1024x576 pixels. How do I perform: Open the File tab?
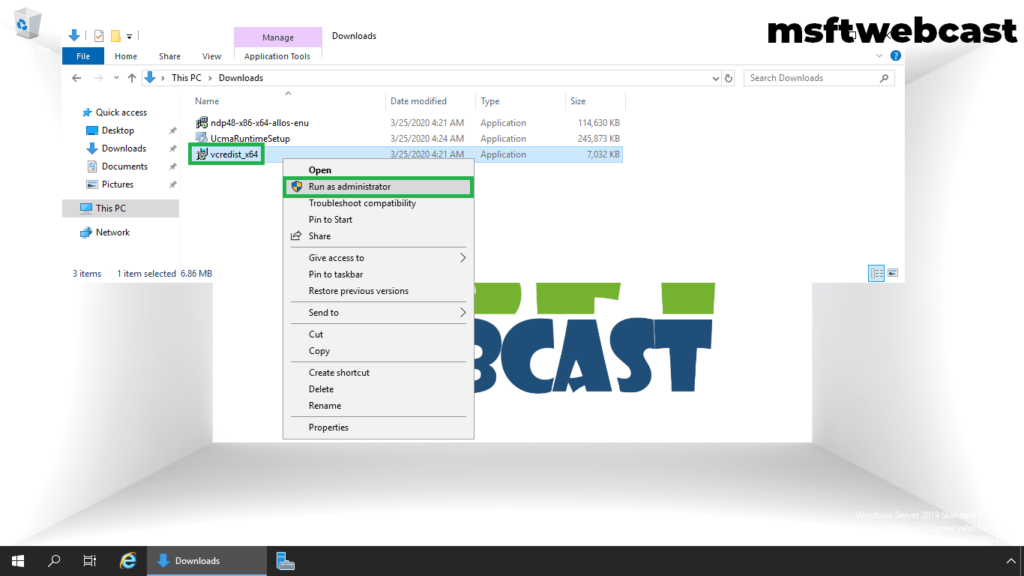pyautogui.click(x=83, y=56)
